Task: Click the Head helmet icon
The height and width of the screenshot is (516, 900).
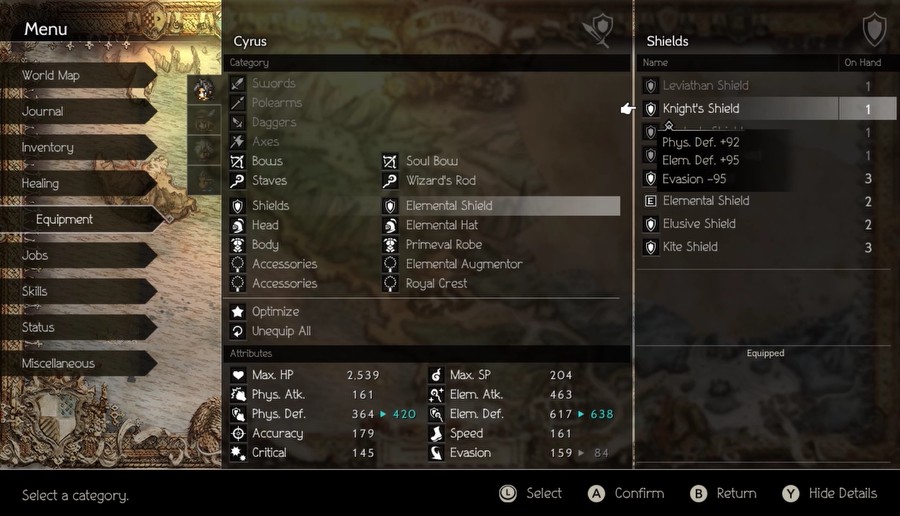Action: [238, 226]
